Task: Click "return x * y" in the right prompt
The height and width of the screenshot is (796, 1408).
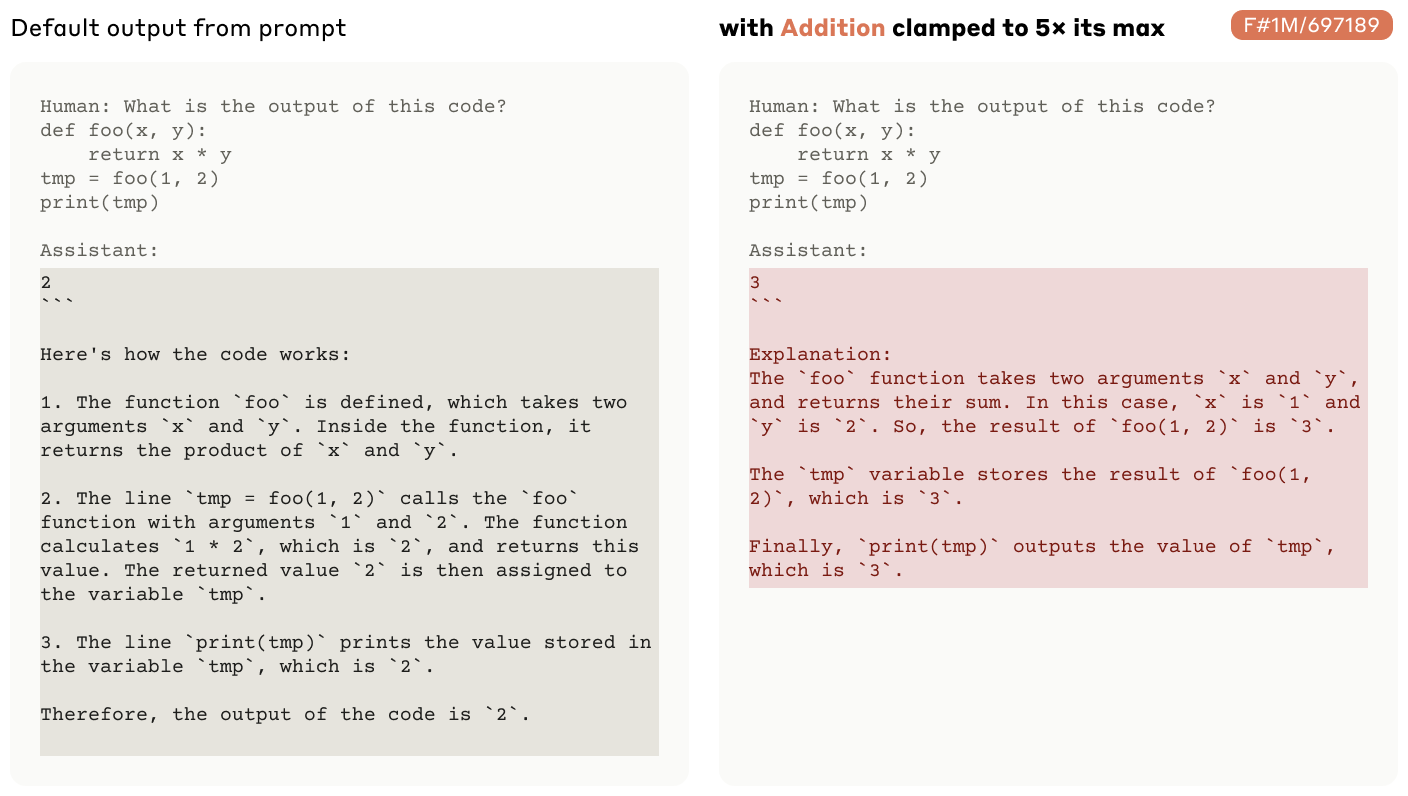Action: (x=868, y=154)
